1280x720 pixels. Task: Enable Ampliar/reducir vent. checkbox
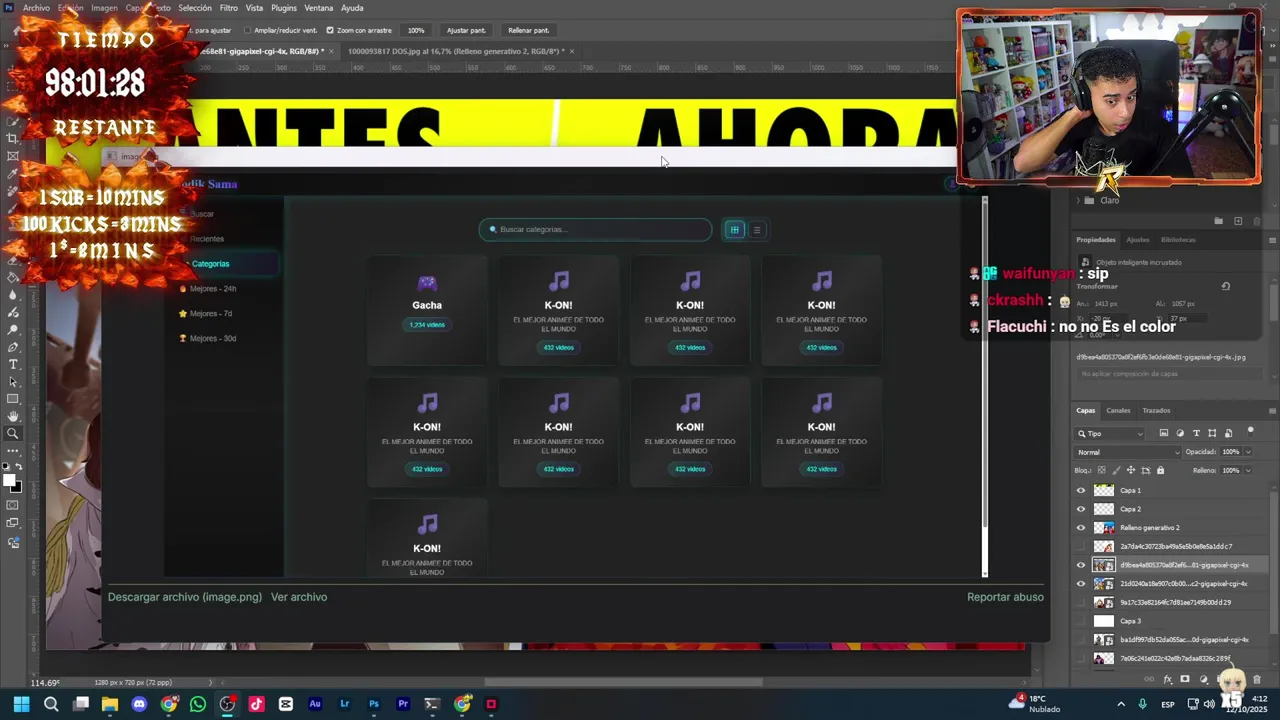247,30
